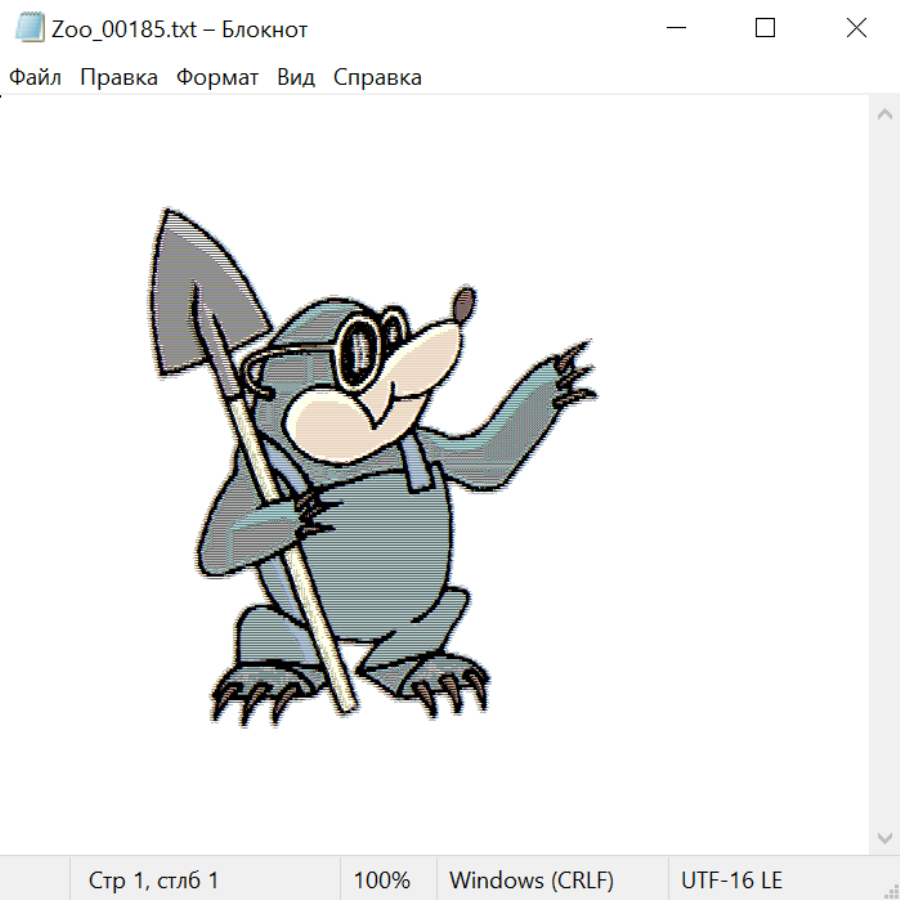Open the Правка menu

pos(119,78)
